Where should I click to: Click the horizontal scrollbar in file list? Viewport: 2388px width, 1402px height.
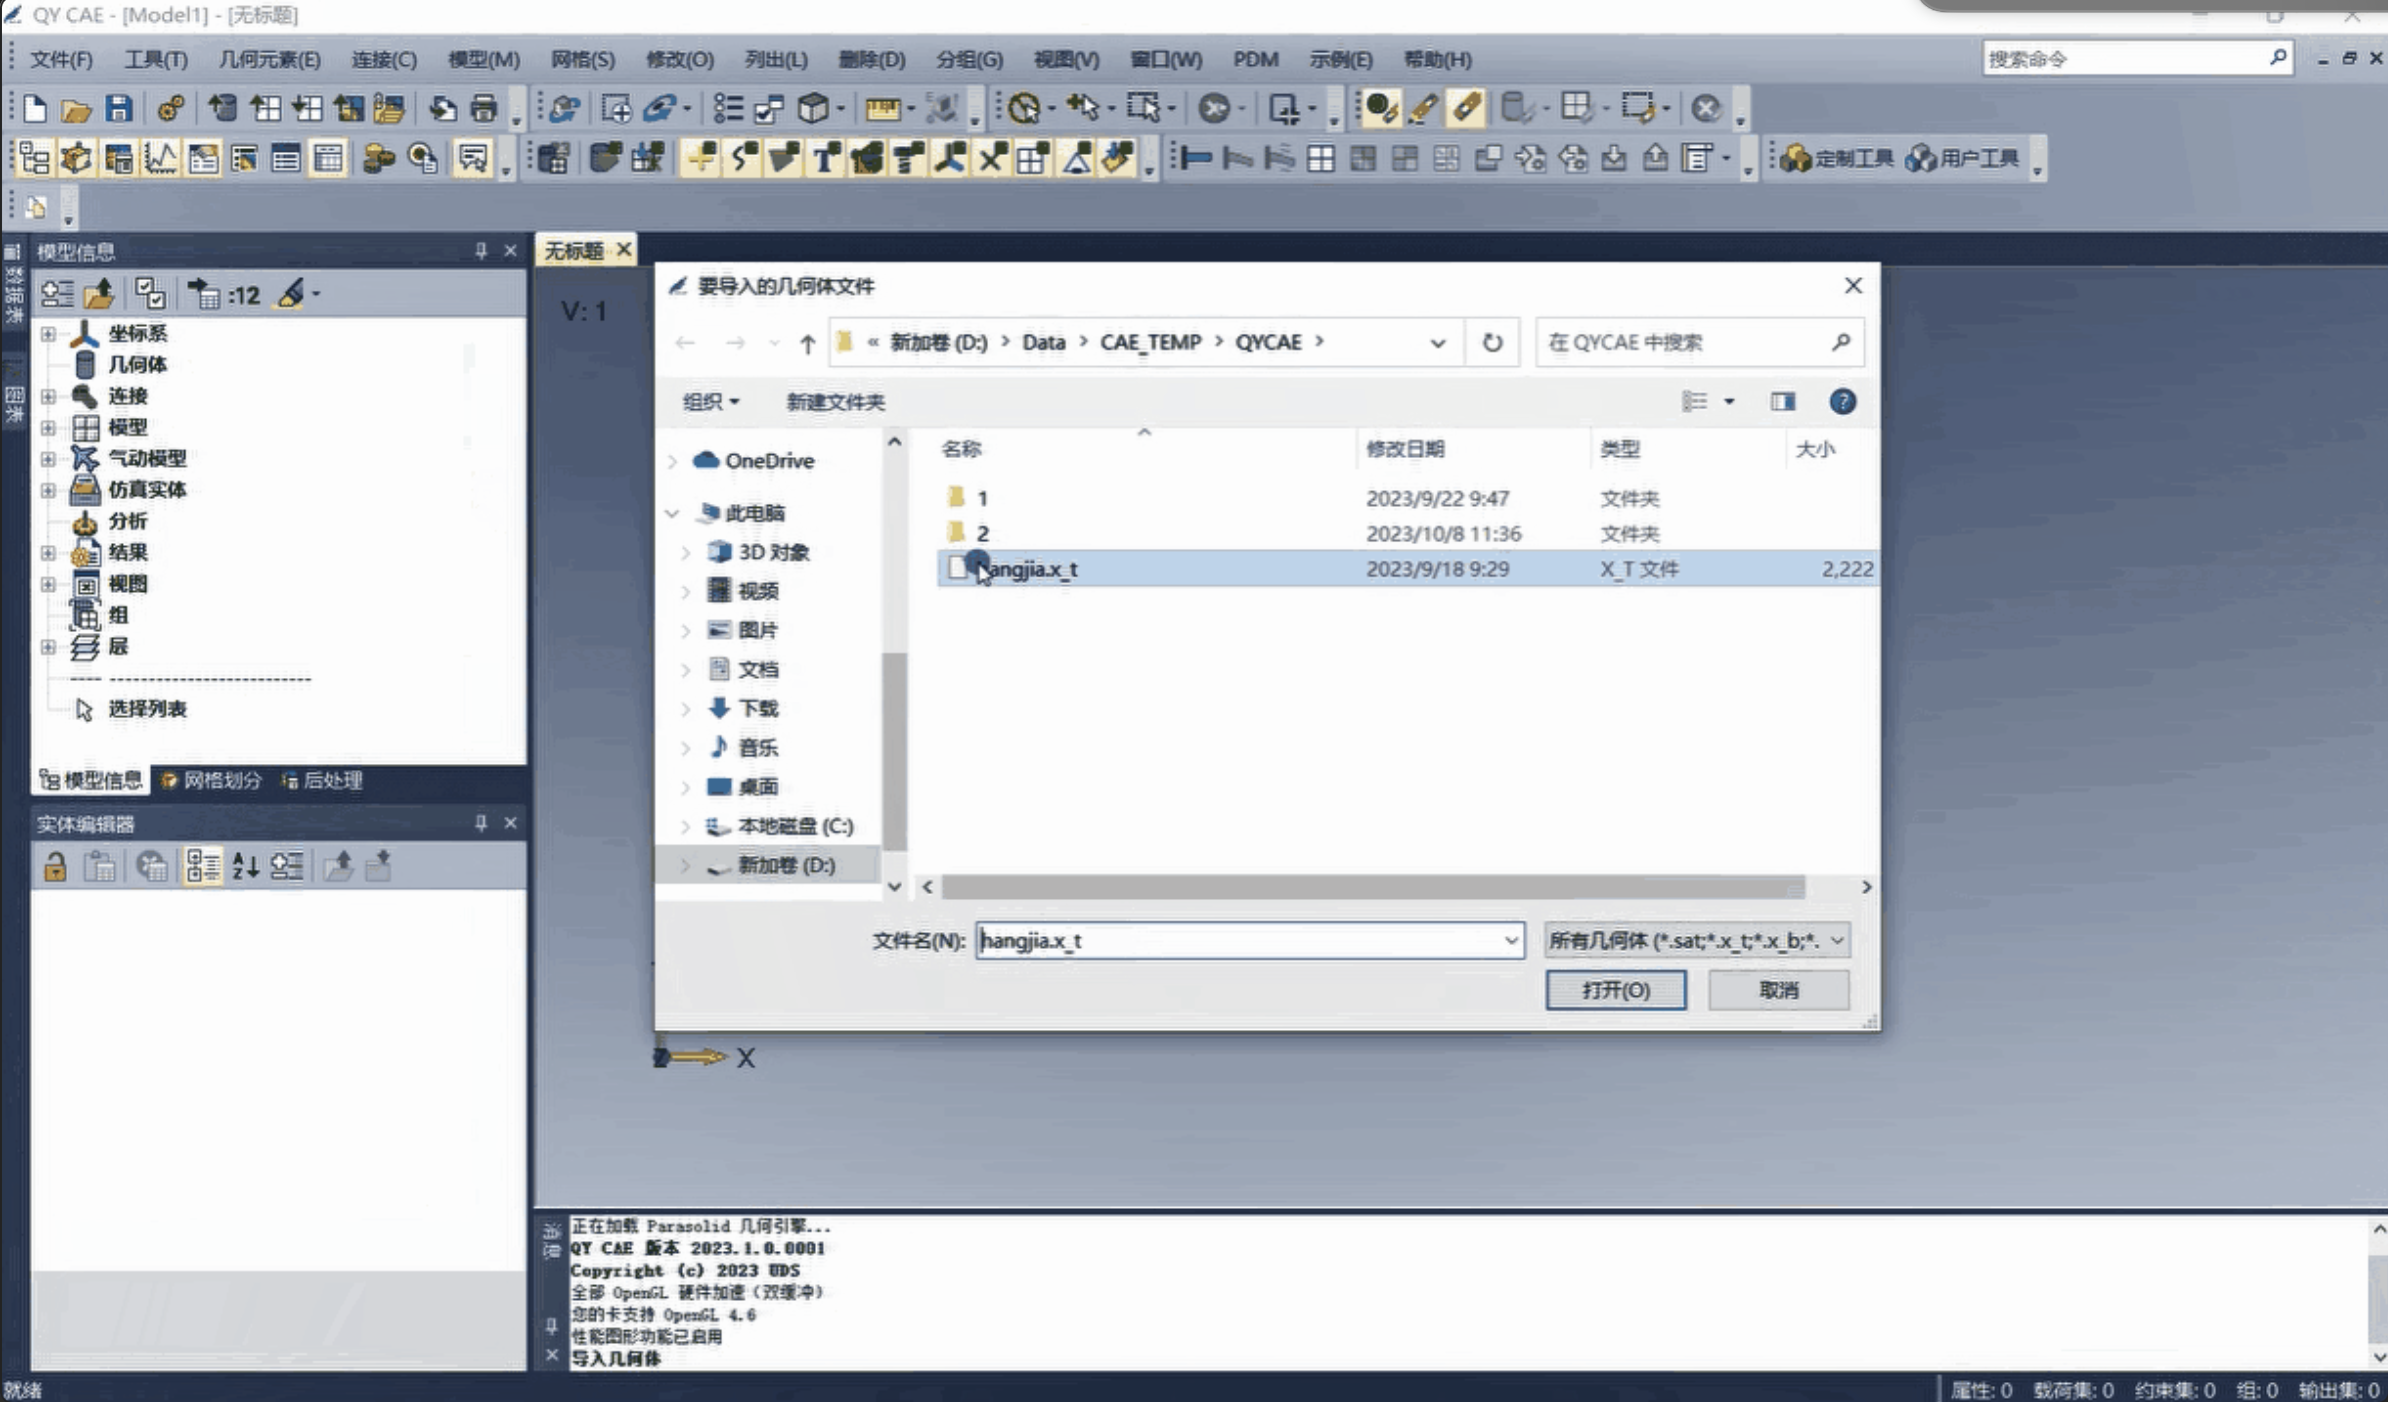point(1373,887)
